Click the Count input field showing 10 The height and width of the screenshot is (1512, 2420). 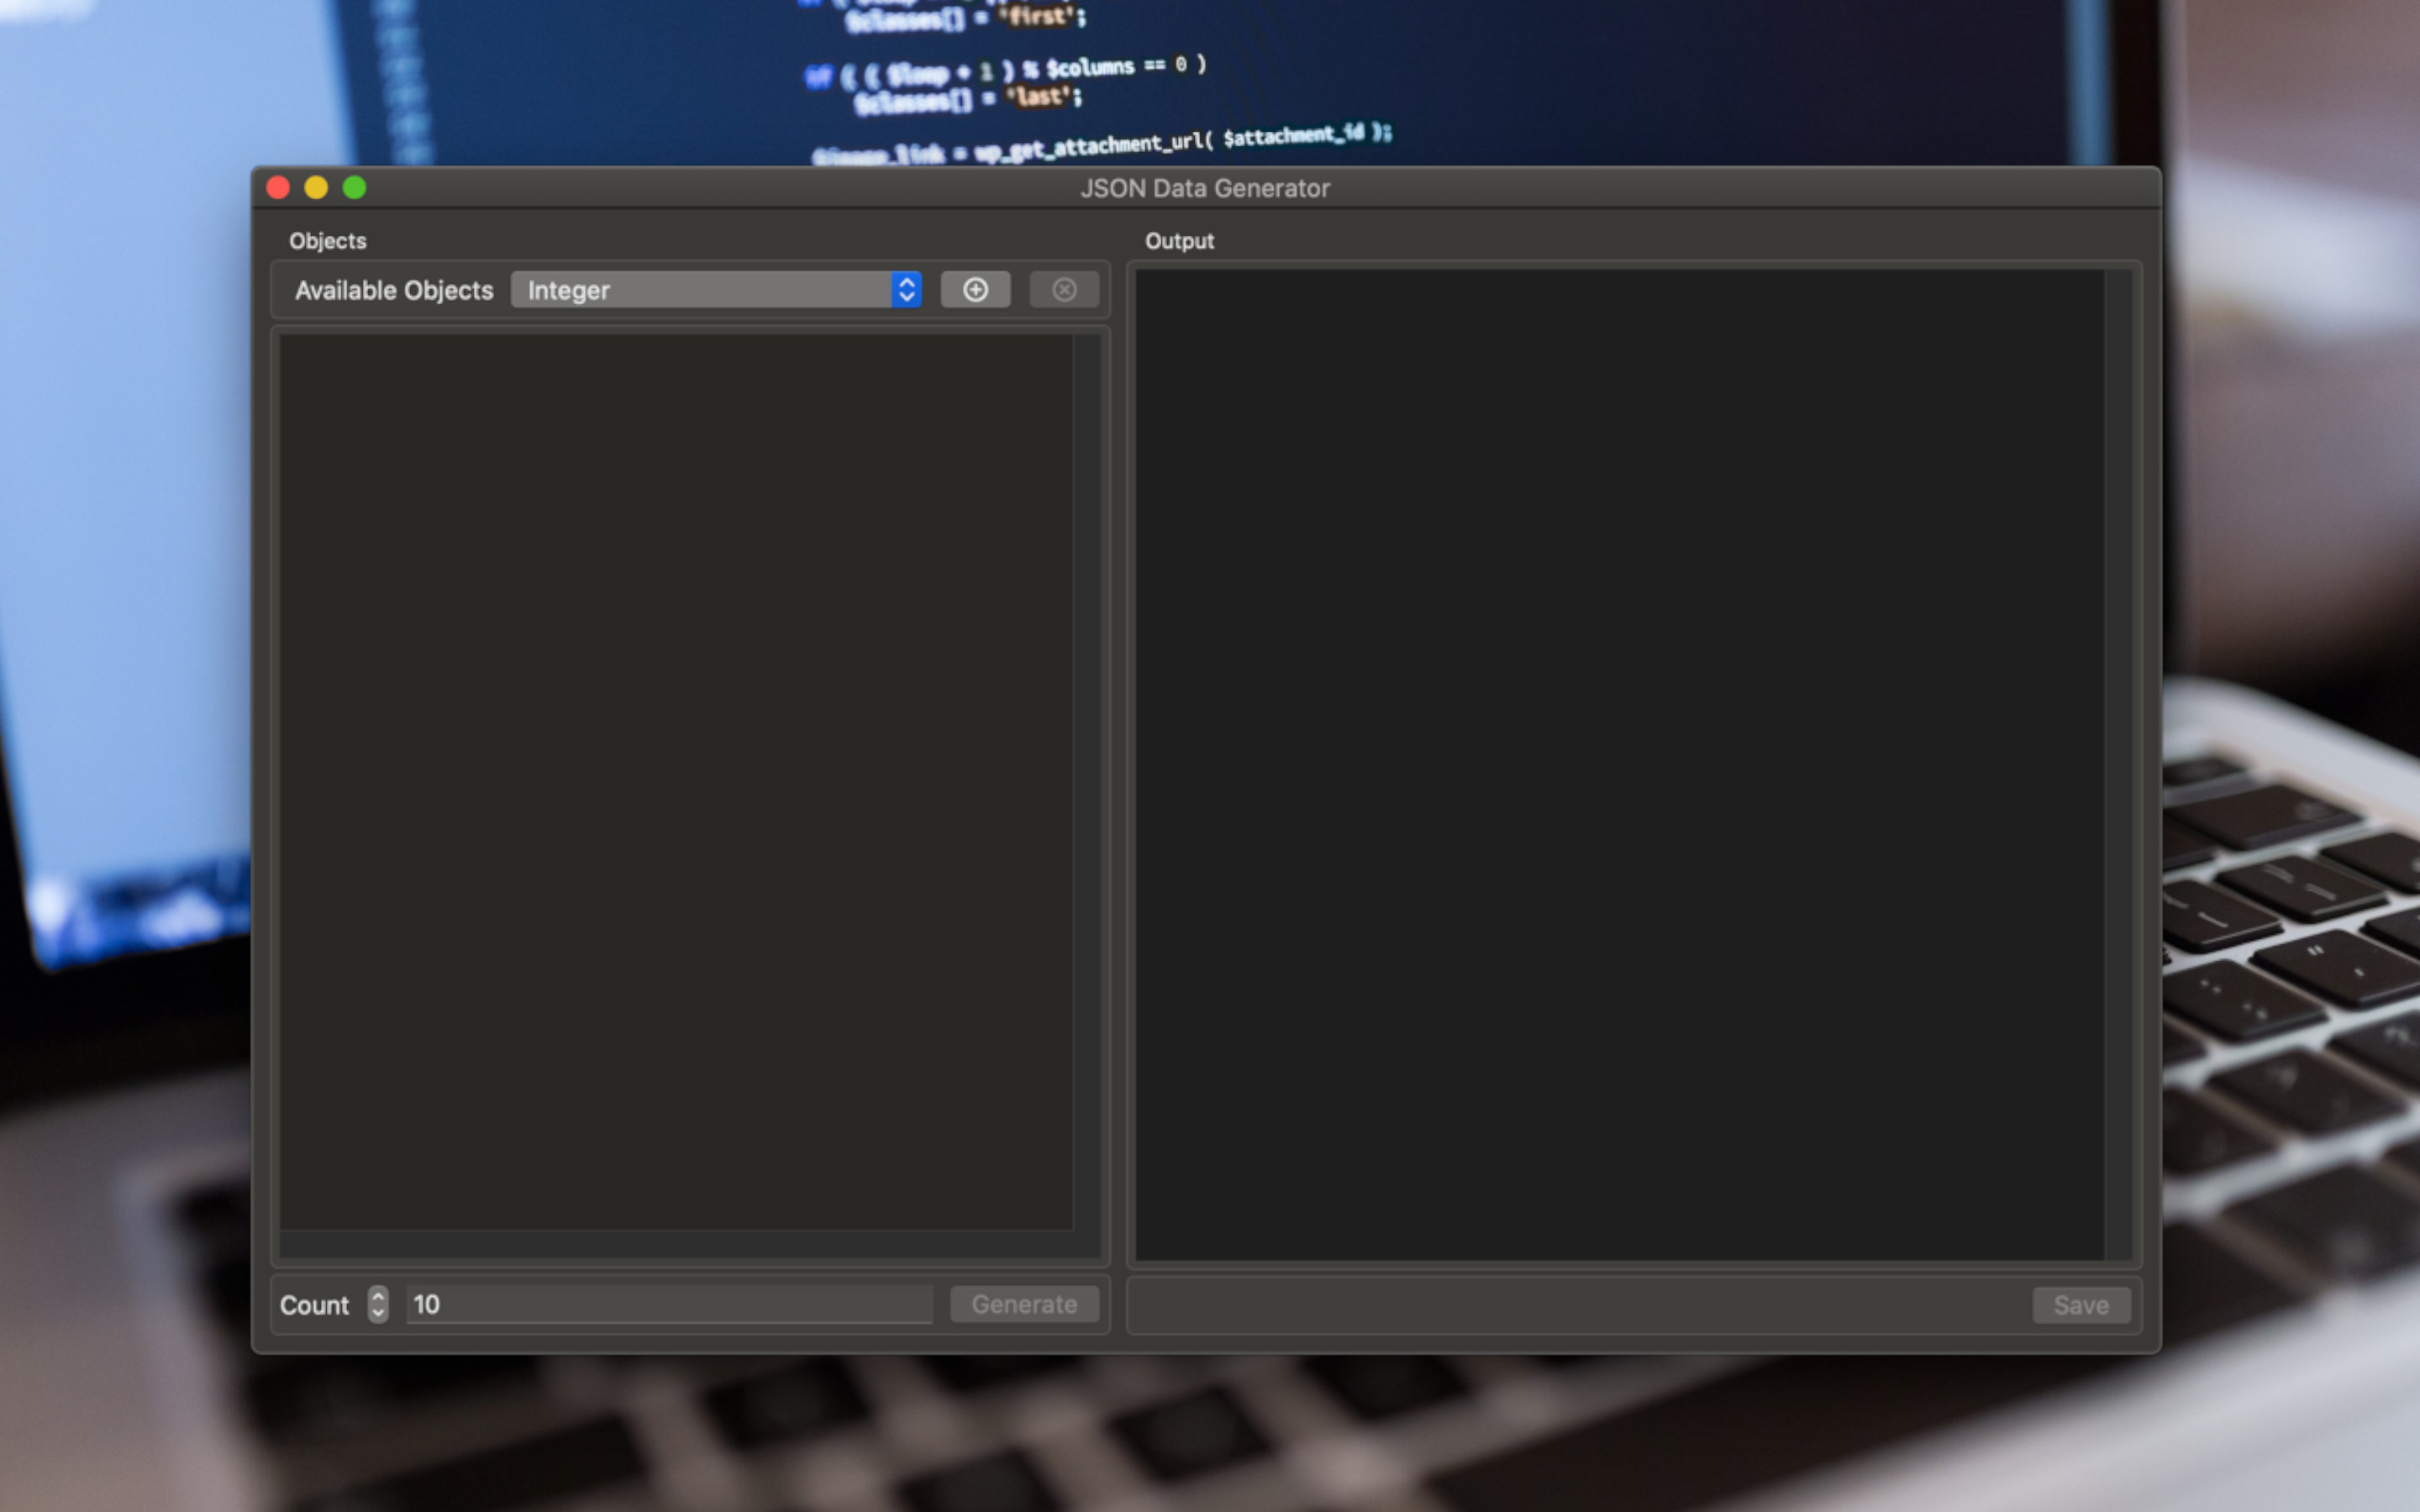pyautogui.click(x=669, y=1304)
